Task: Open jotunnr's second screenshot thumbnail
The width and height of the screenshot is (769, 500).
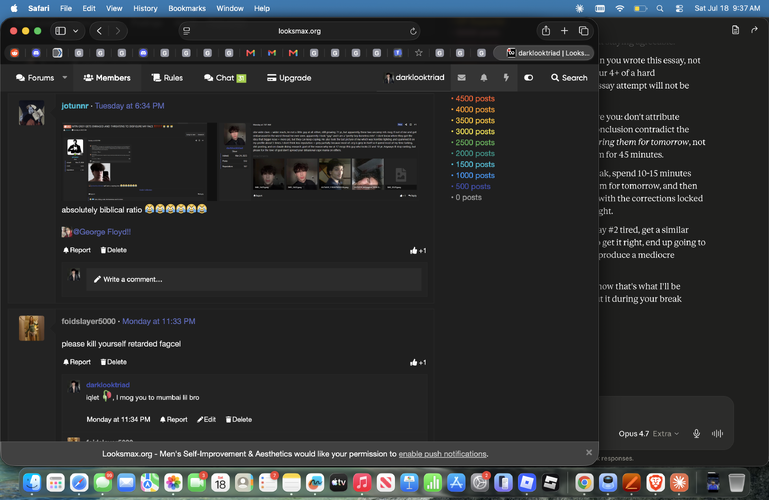Action: point(319,162)
